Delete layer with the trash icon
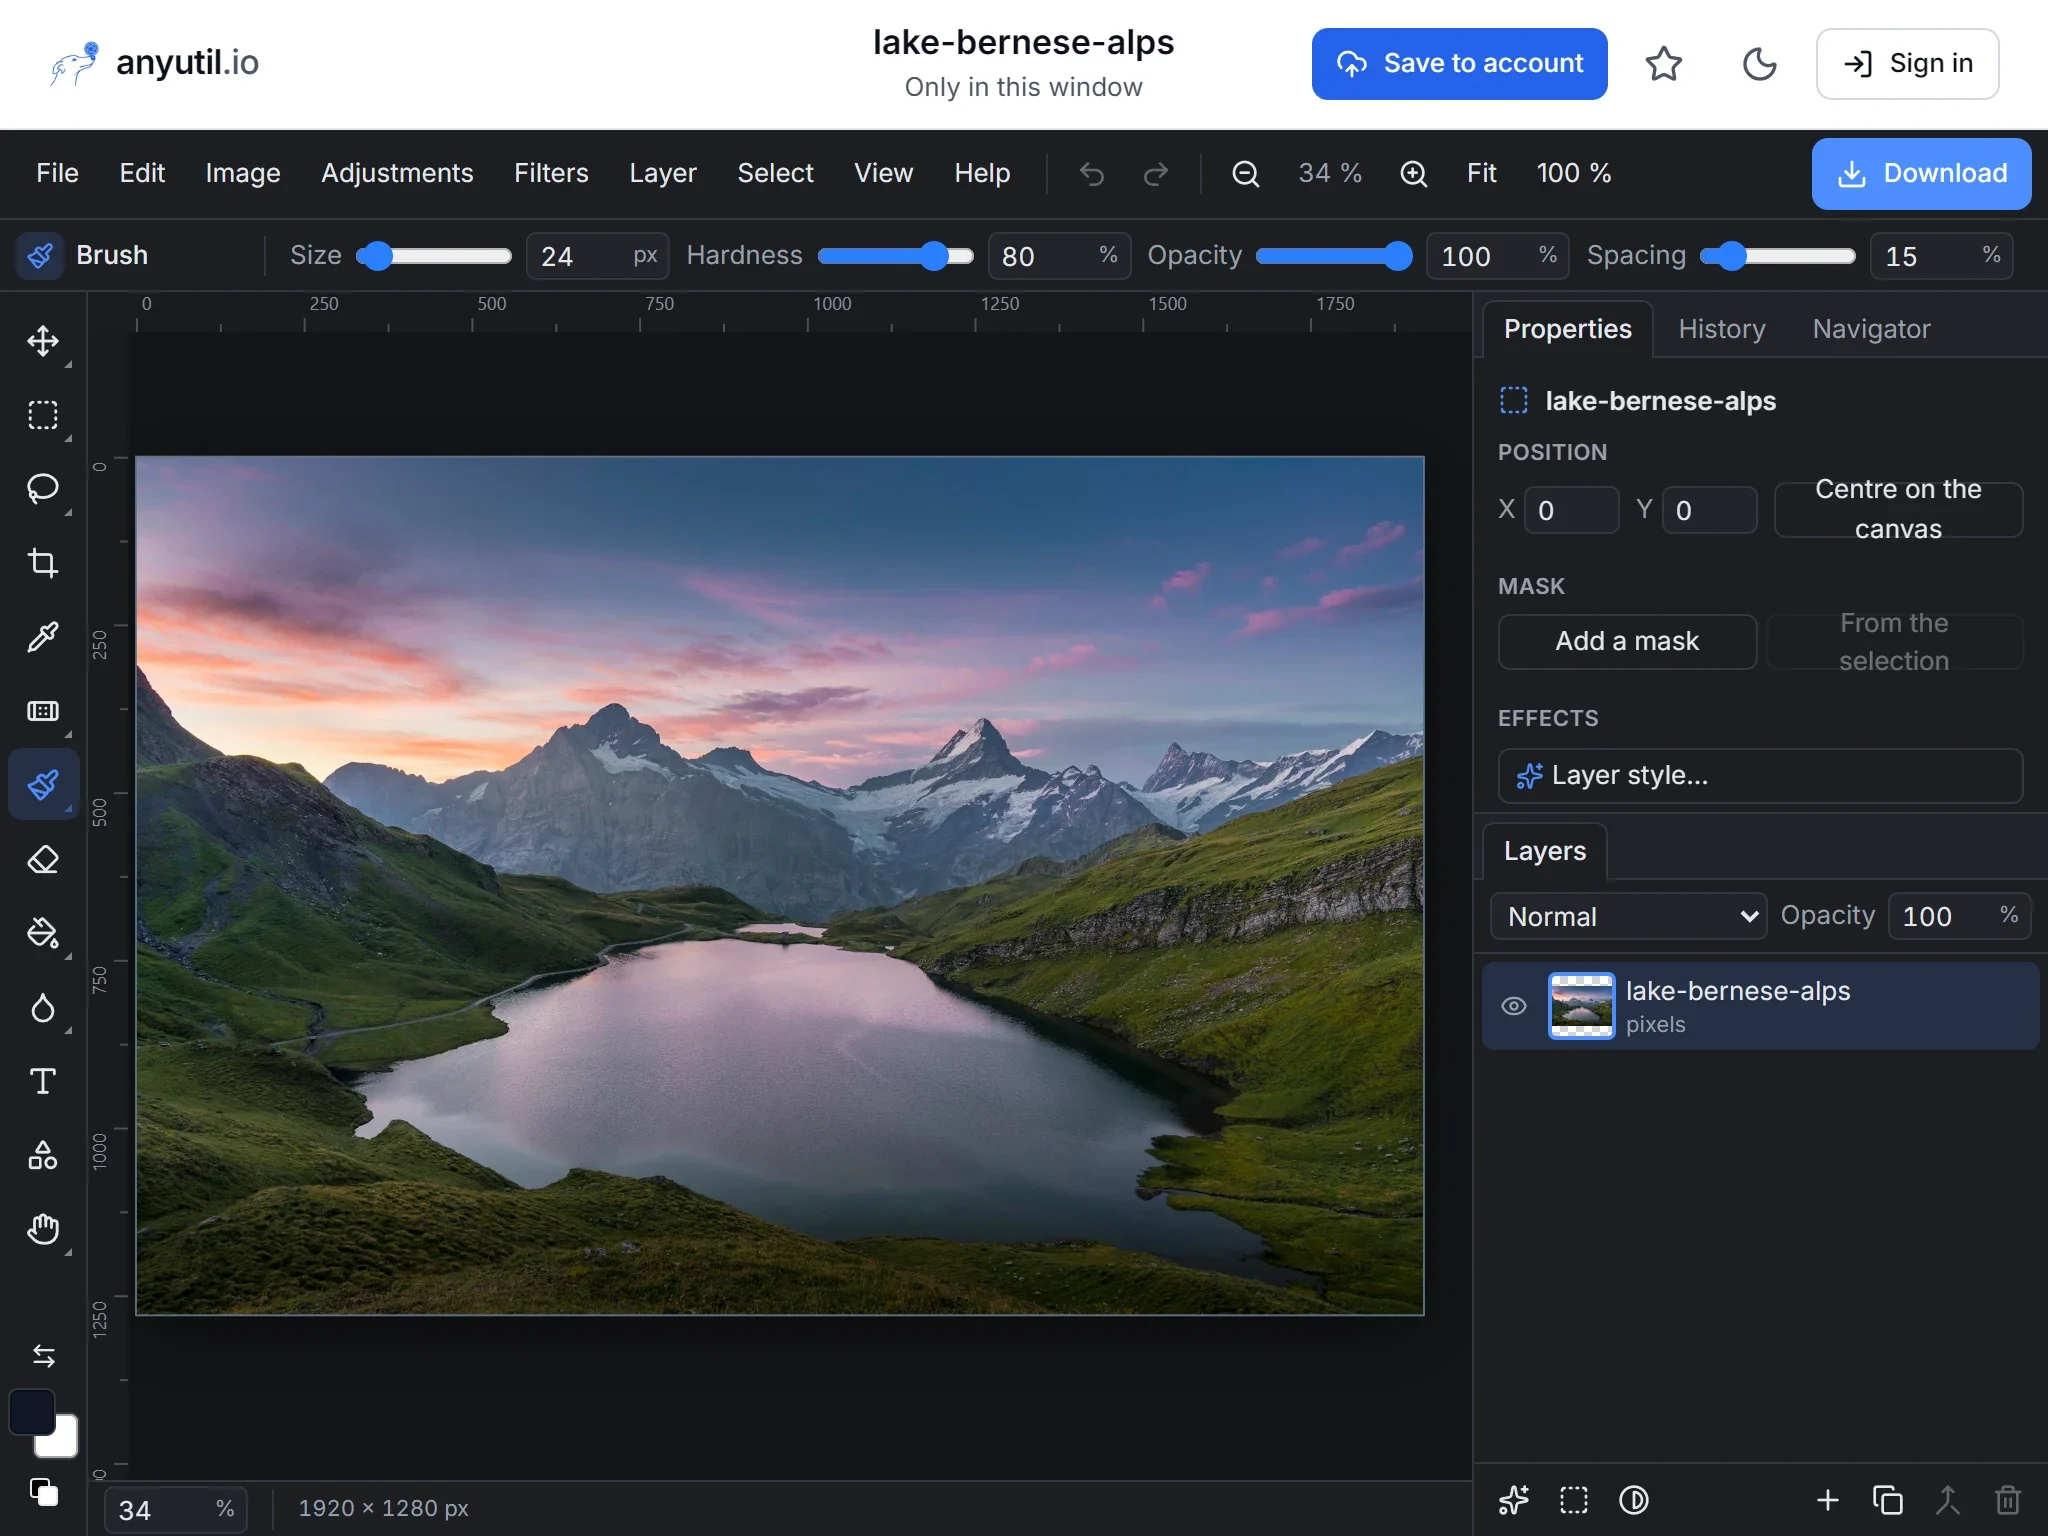Viewport: 2048px width, 1536px height. click(x=2007, y=1500)
